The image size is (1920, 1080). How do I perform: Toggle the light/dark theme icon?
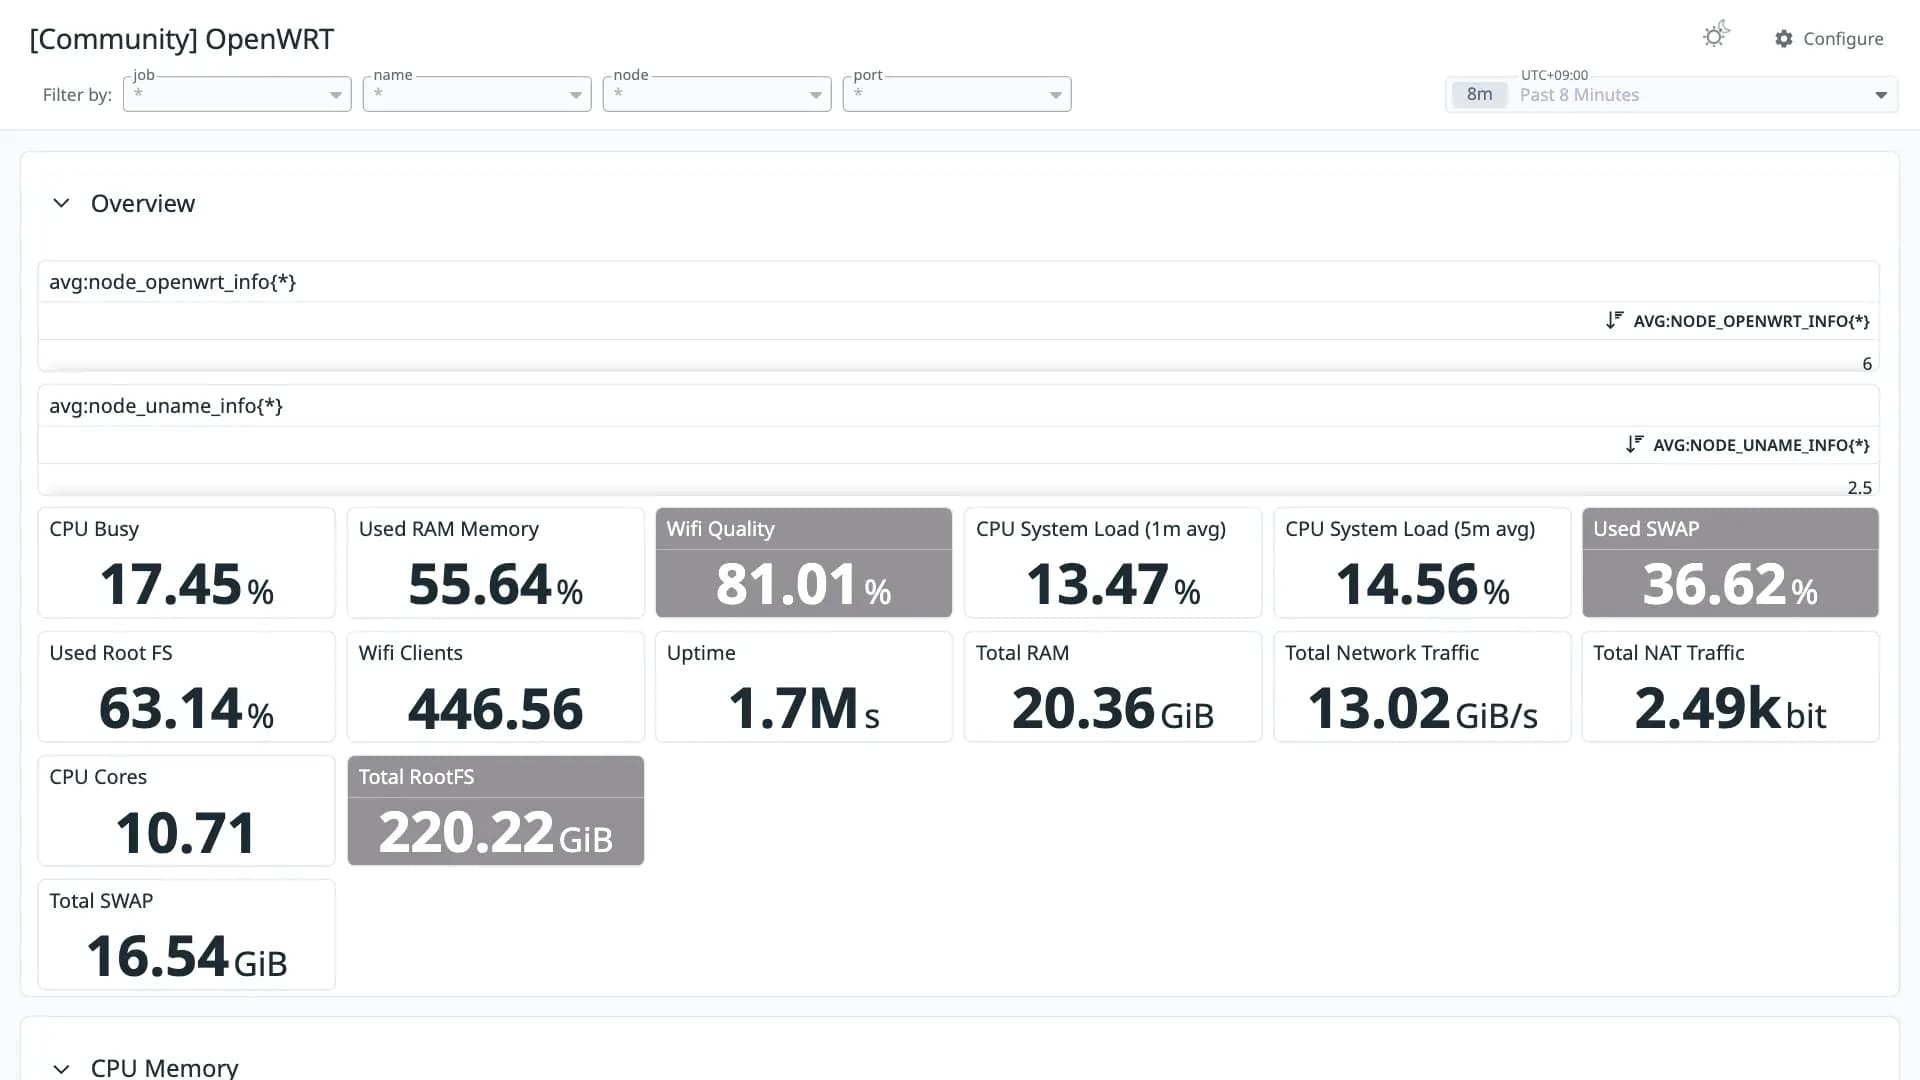tap(1716, 36)
